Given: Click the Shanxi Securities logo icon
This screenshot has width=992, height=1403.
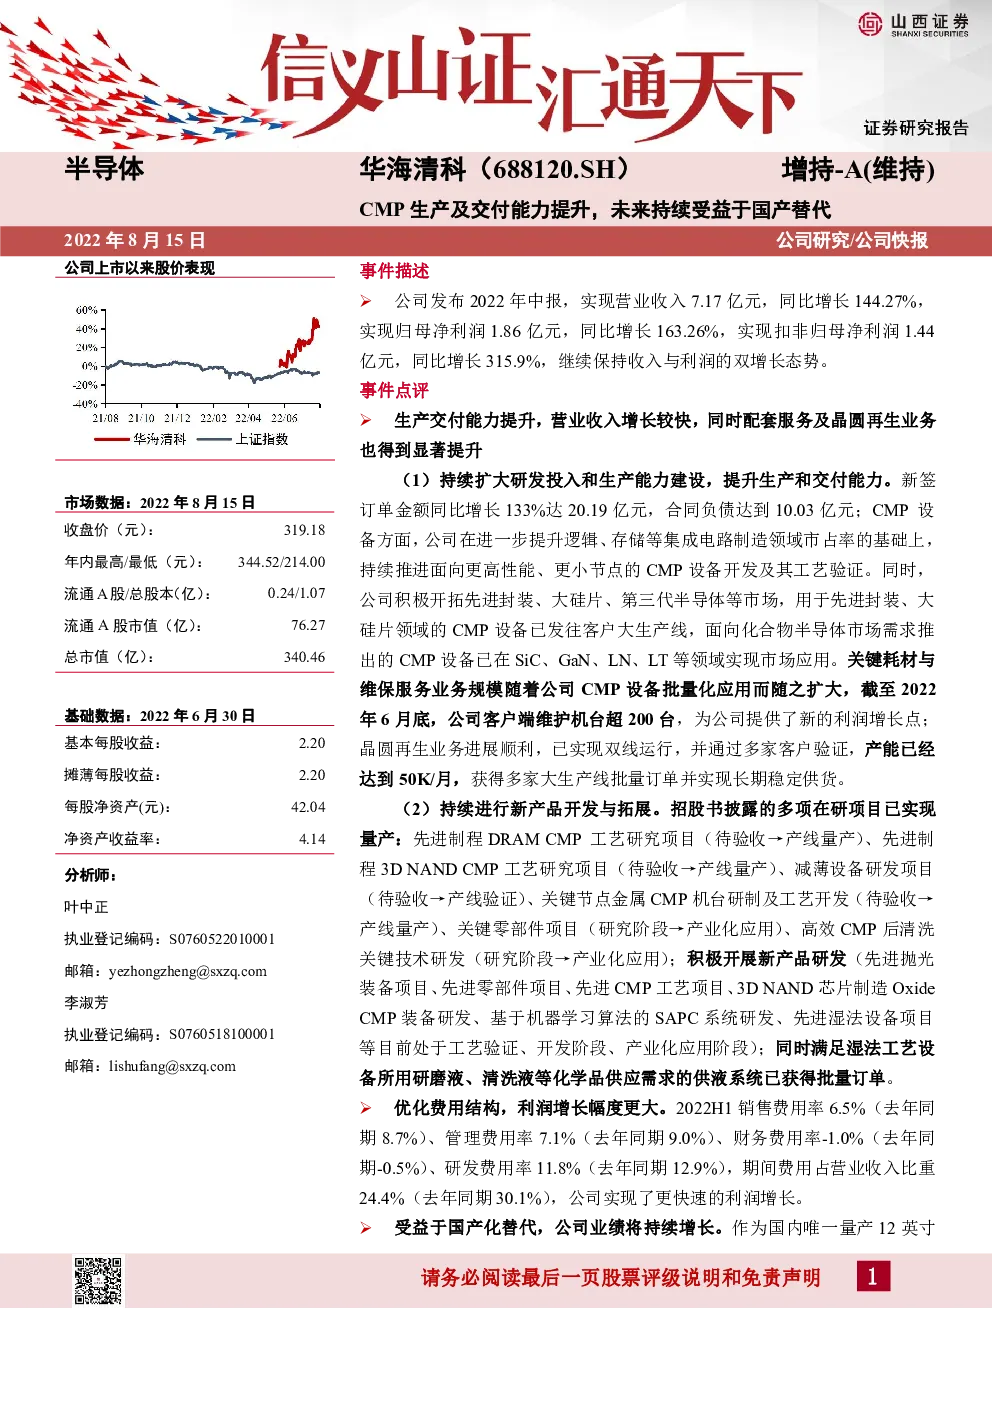Looking at the screenshot, I should click(870, 24).
